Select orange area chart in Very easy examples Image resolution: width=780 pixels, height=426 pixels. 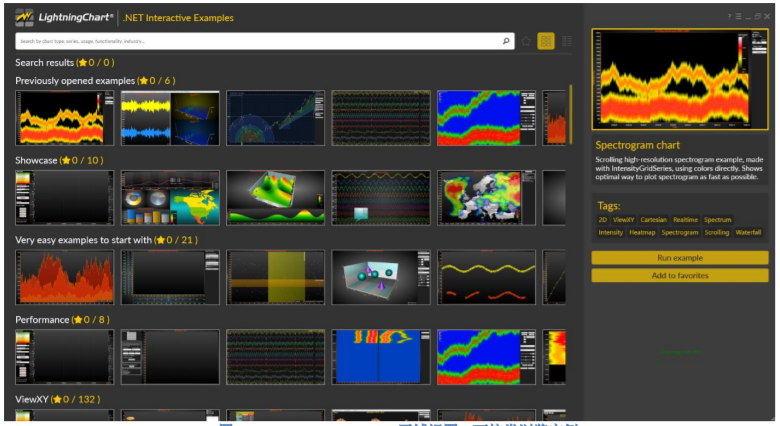65,277
